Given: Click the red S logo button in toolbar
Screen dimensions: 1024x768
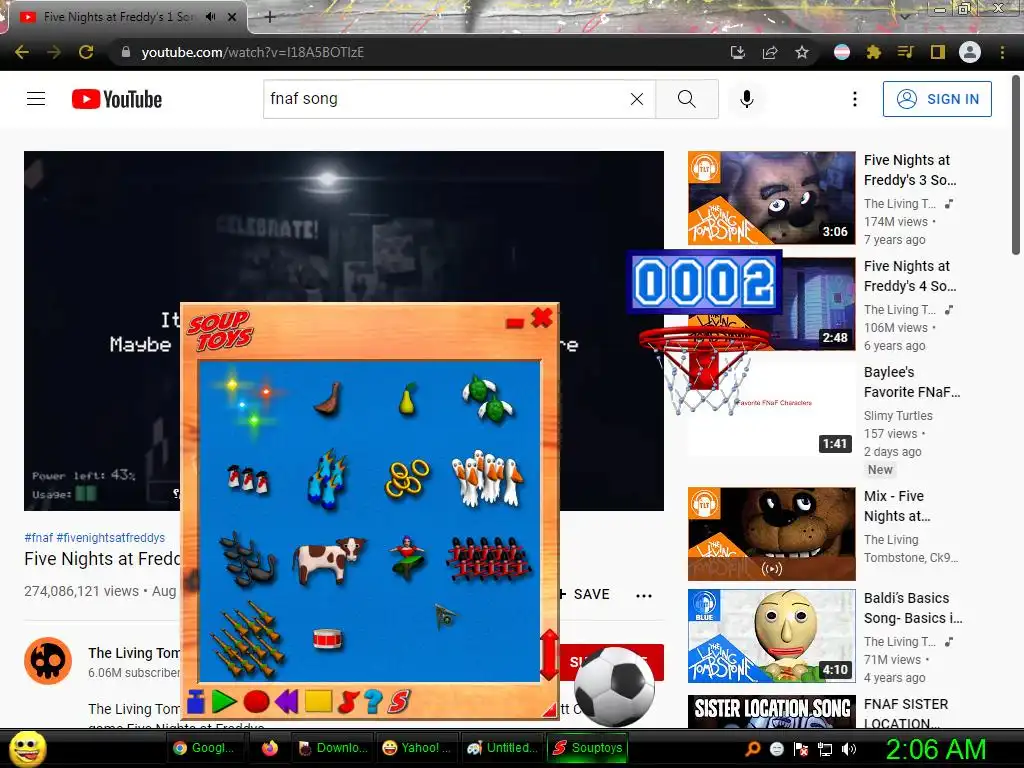Looking at the screenshot, I should pos(399,701).
